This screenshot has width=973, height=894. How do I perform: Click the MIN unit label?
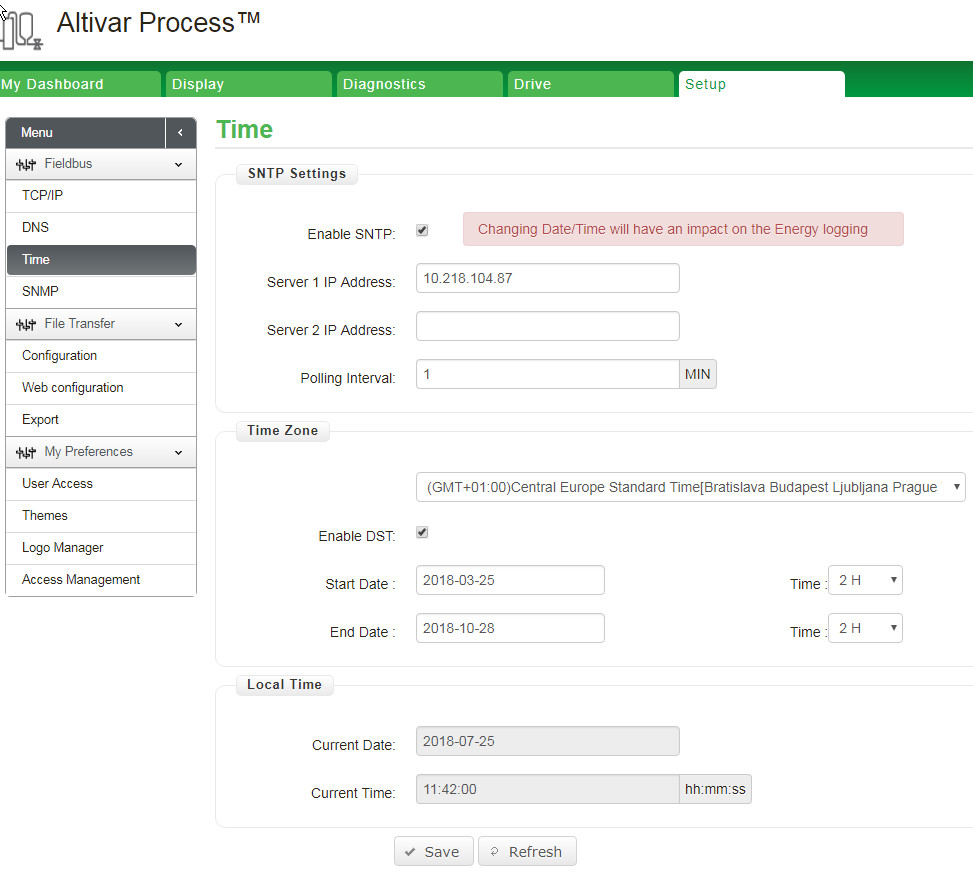[698, 374]
